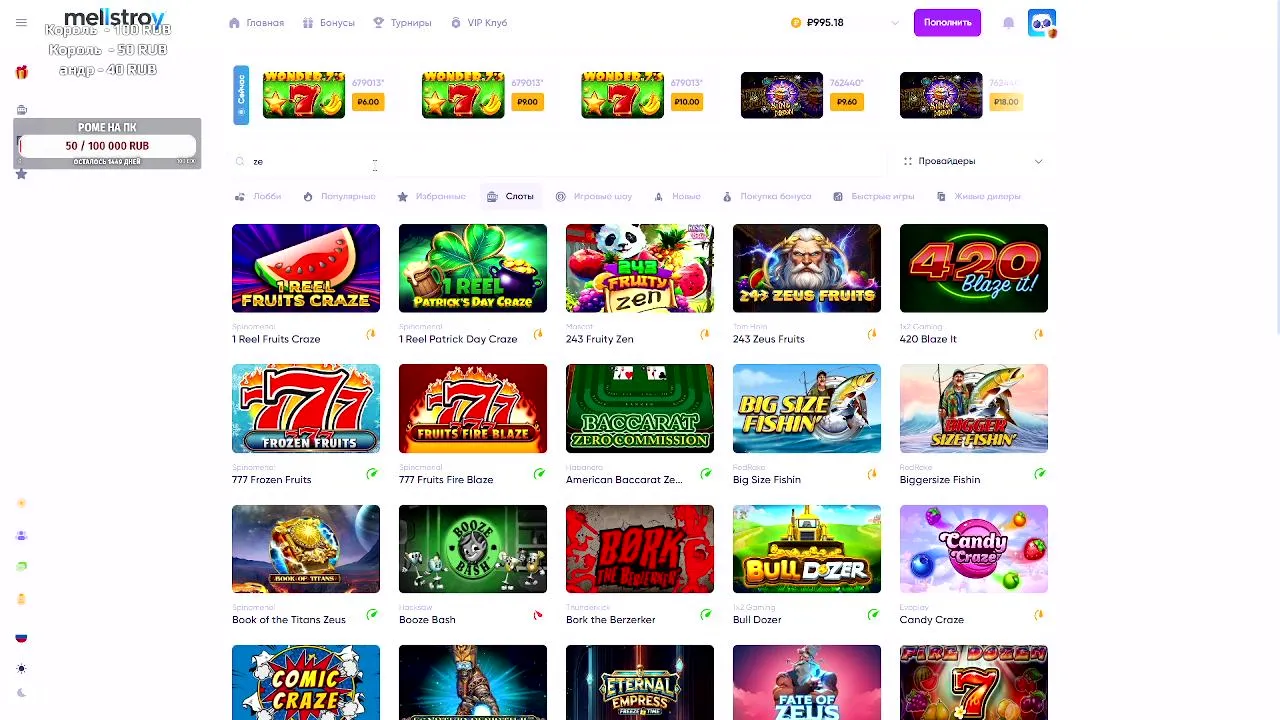Click the 50 / 100 000 RUB progress bar
Screen dimensions: 1280x720
tap(107, 146)
